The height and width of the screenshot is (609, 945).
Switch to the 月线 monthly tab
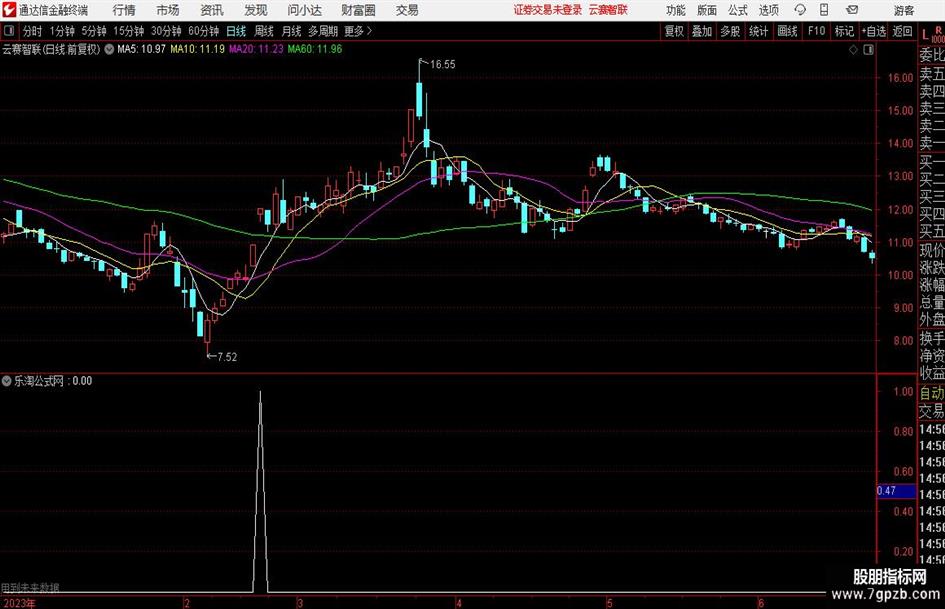coord(292,31)
